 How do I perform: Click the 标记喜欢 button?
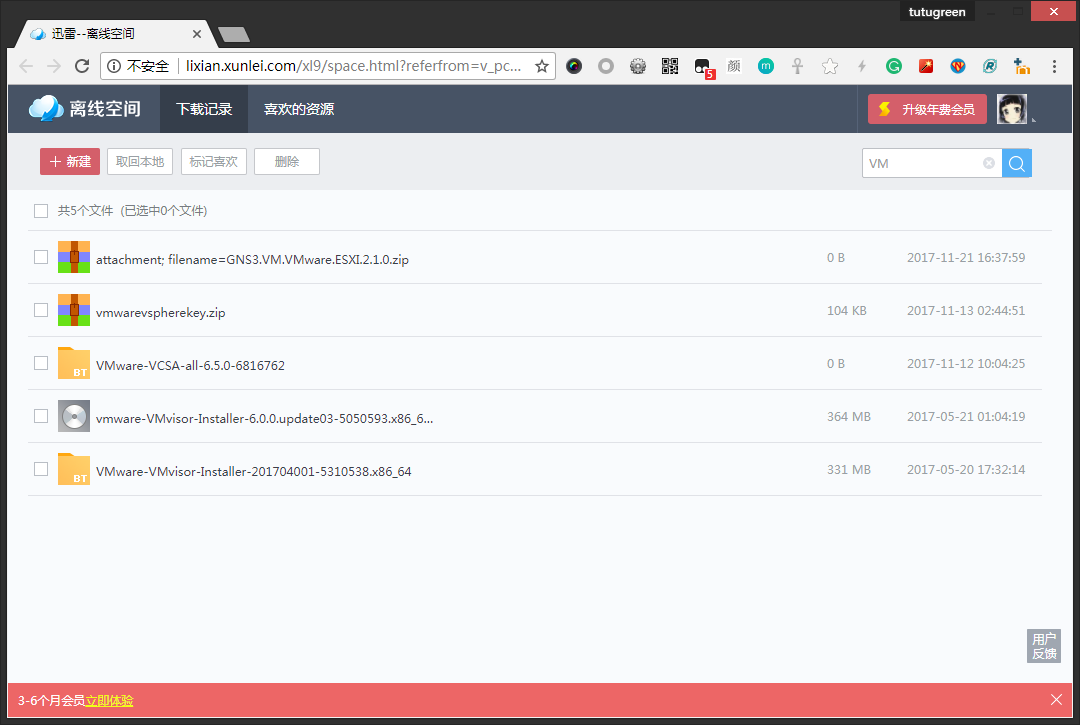214,162
